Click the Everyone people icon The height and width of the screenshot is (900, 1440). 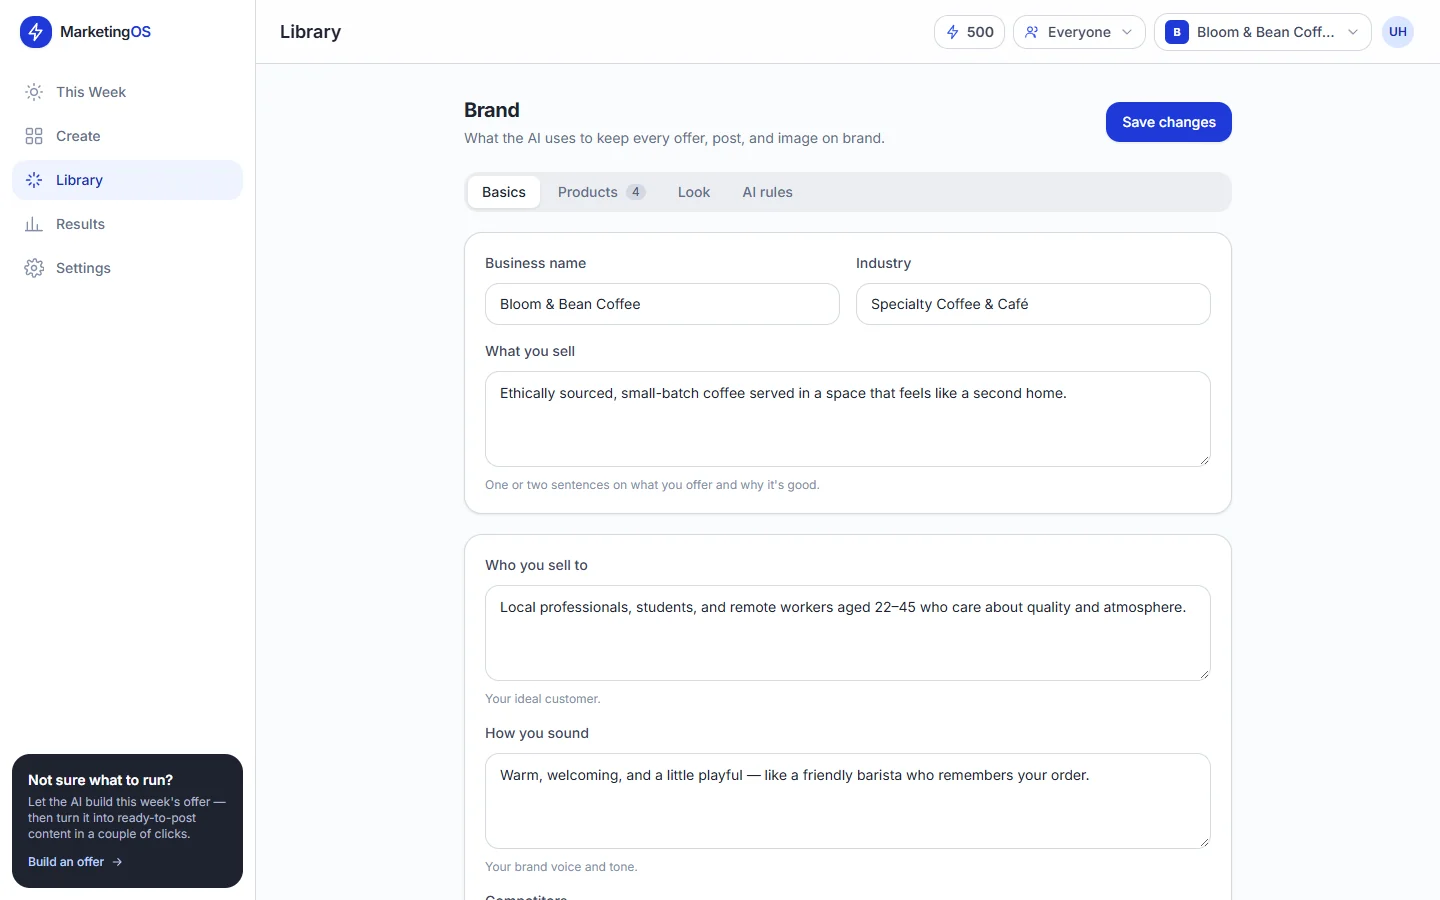(x=1032, y=32)
